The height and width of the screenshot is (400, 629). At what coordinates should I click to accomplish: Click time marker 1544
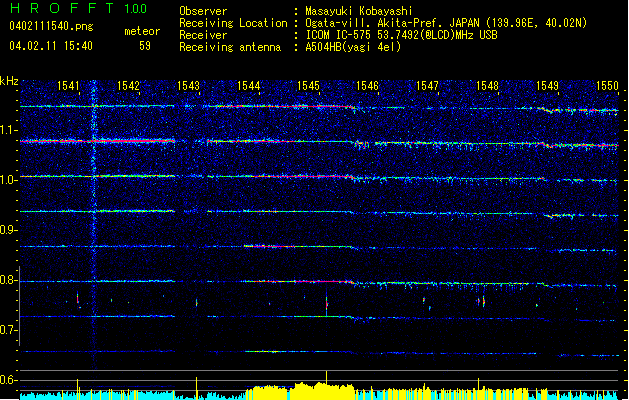pos(248,85)
